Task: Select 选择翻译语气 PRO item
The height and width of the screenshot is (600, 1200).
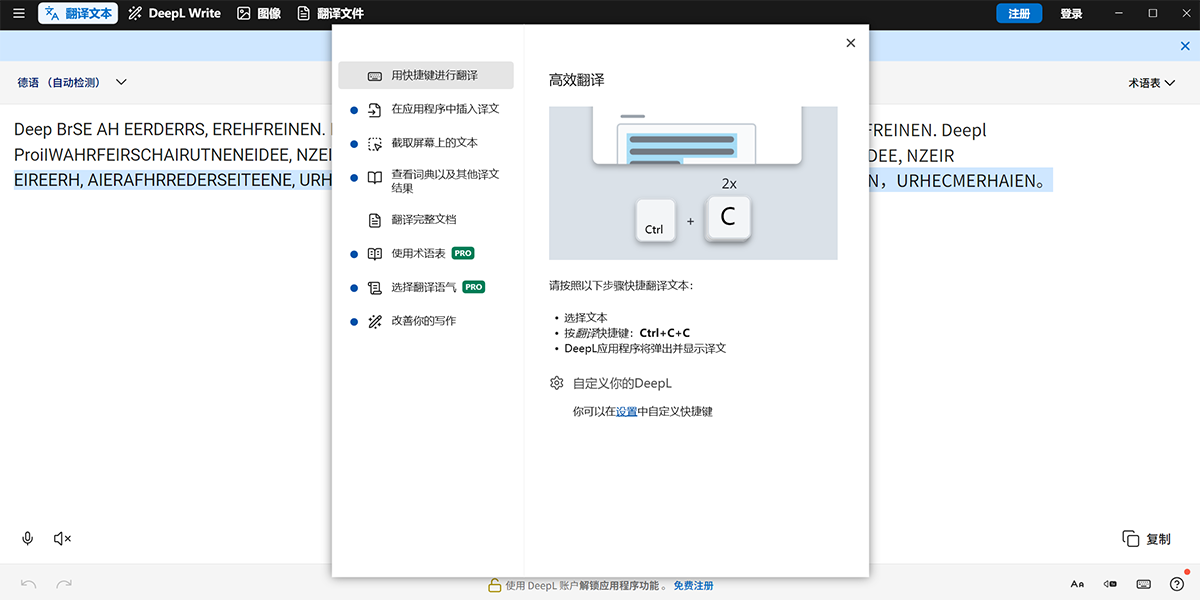Action: coord(426,287)
